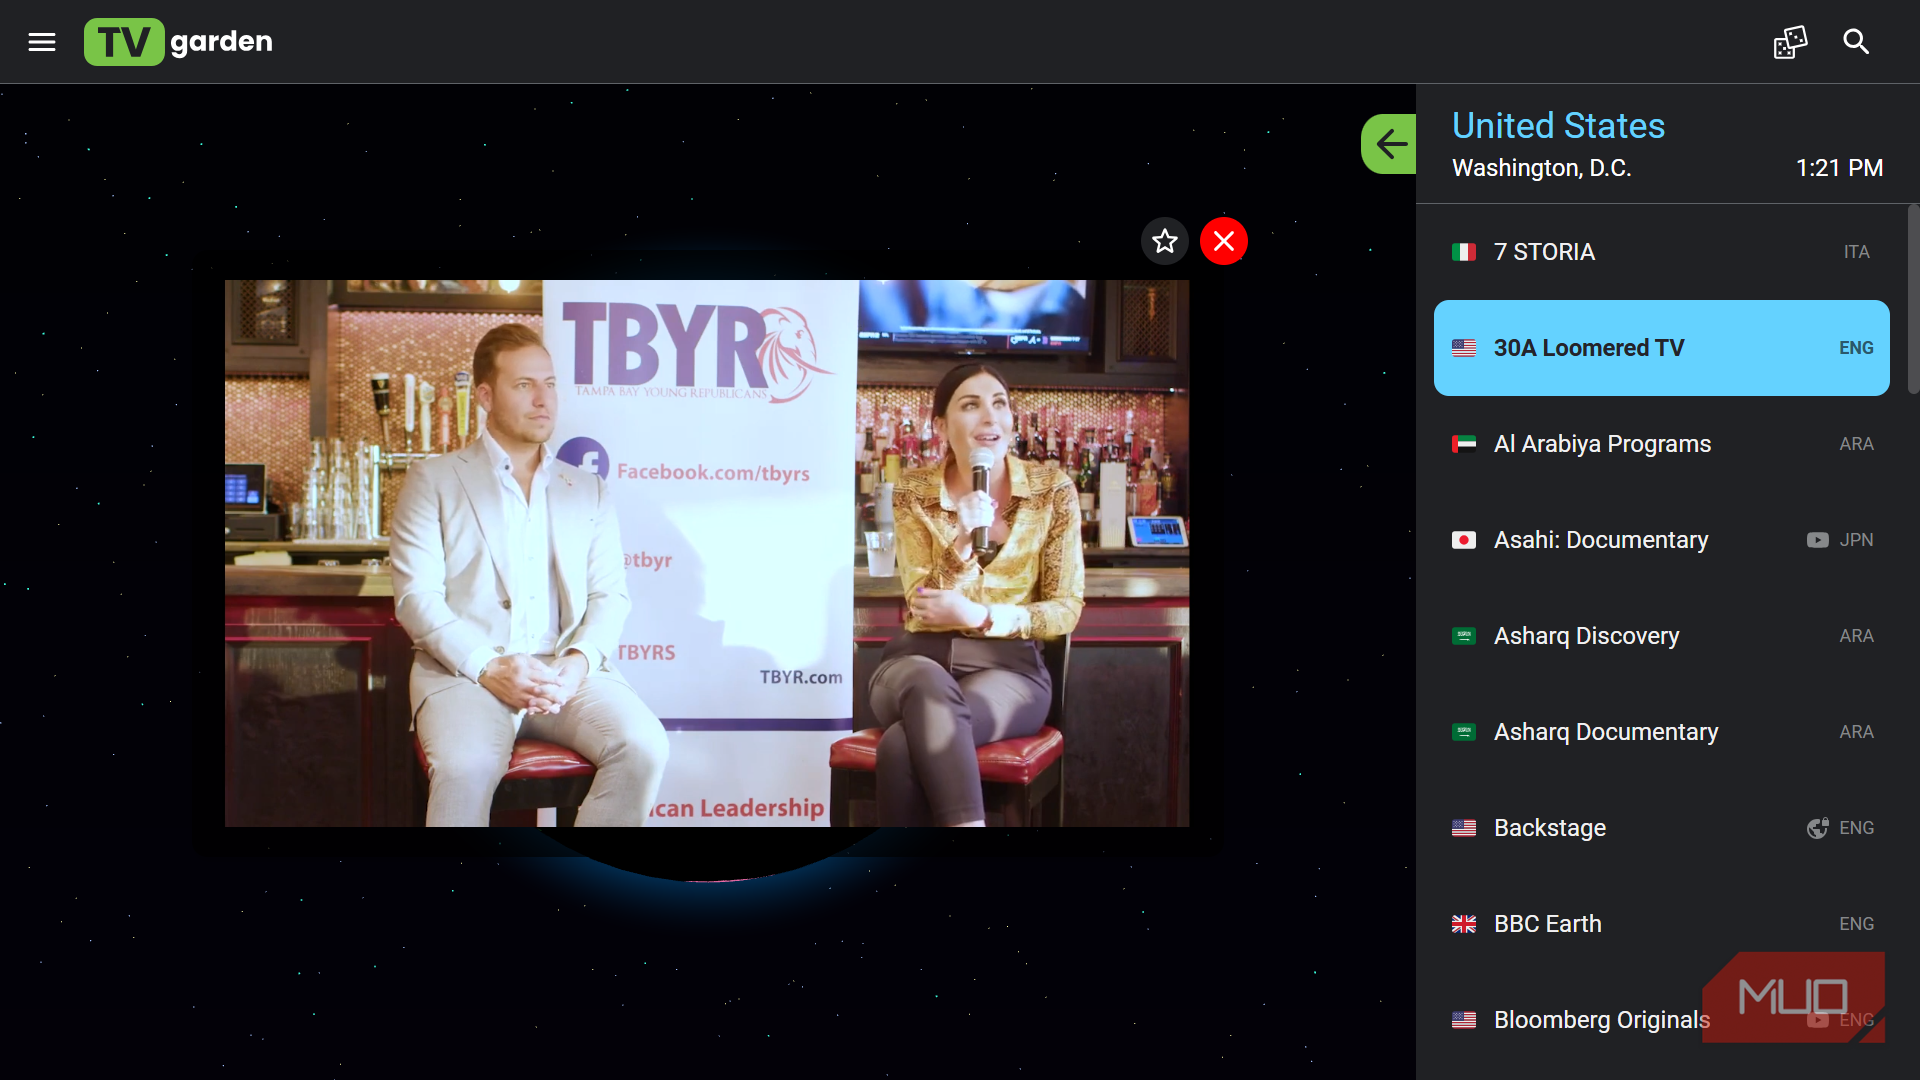Click the UK flag next to BBC Earth
Viewport: 1920px width, 1080px height.
click(x=1464, y=924)
